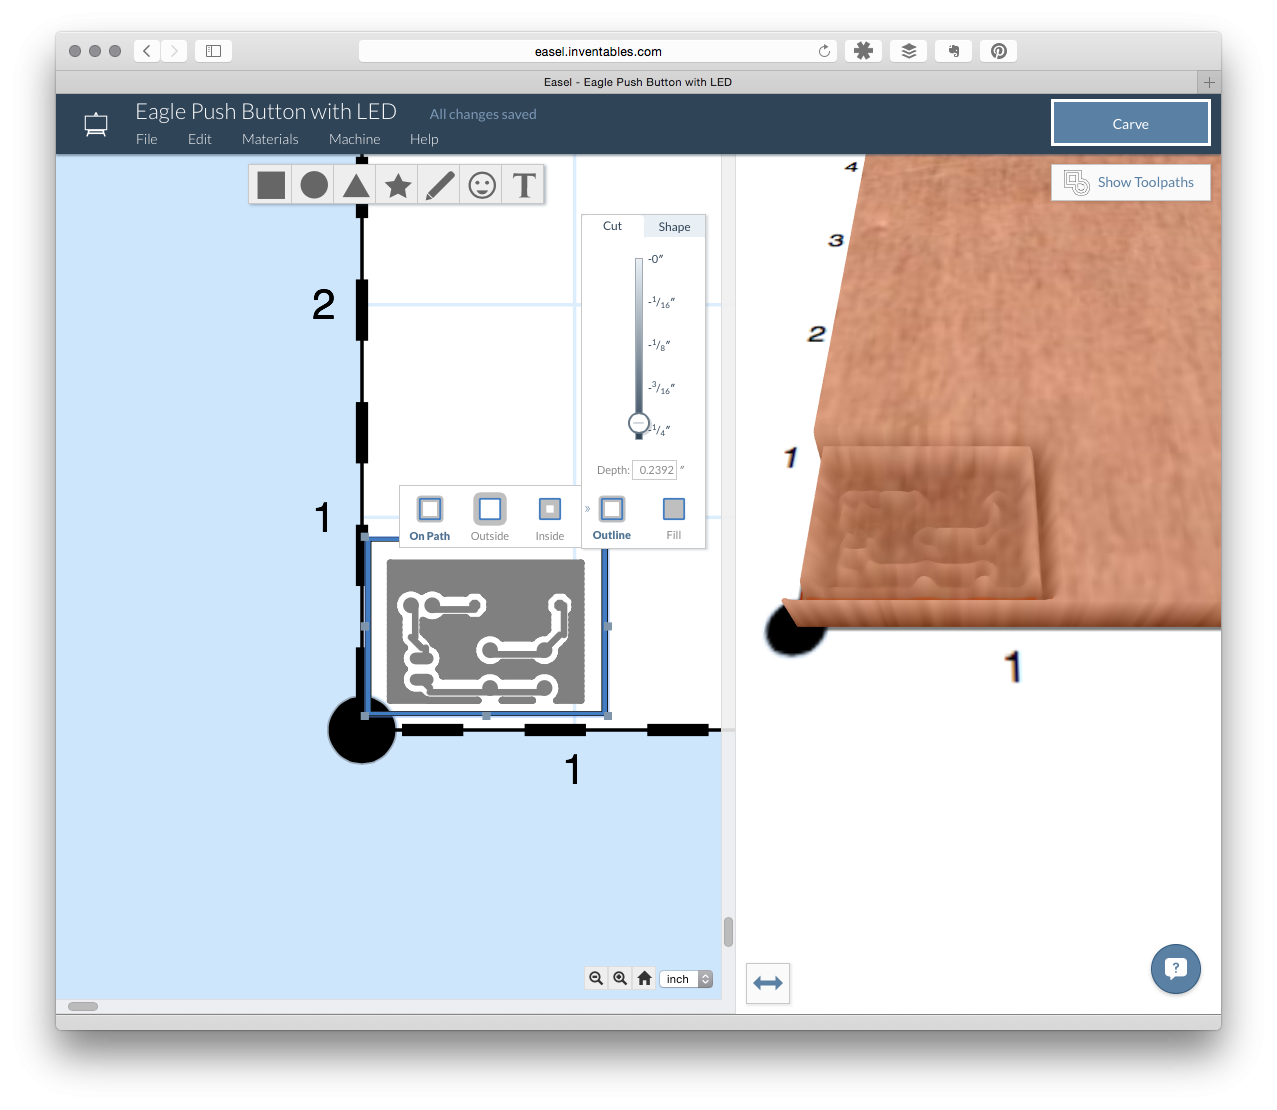Open the Materials menu
The height and width of the screenshot is (1110, 1277).
[x=270, y=139]
